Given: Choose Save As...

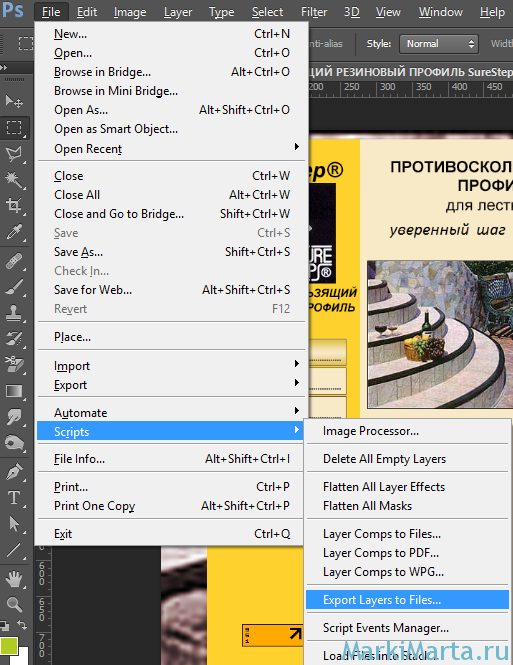Looking at the screenshot, I should coord(171,252).
